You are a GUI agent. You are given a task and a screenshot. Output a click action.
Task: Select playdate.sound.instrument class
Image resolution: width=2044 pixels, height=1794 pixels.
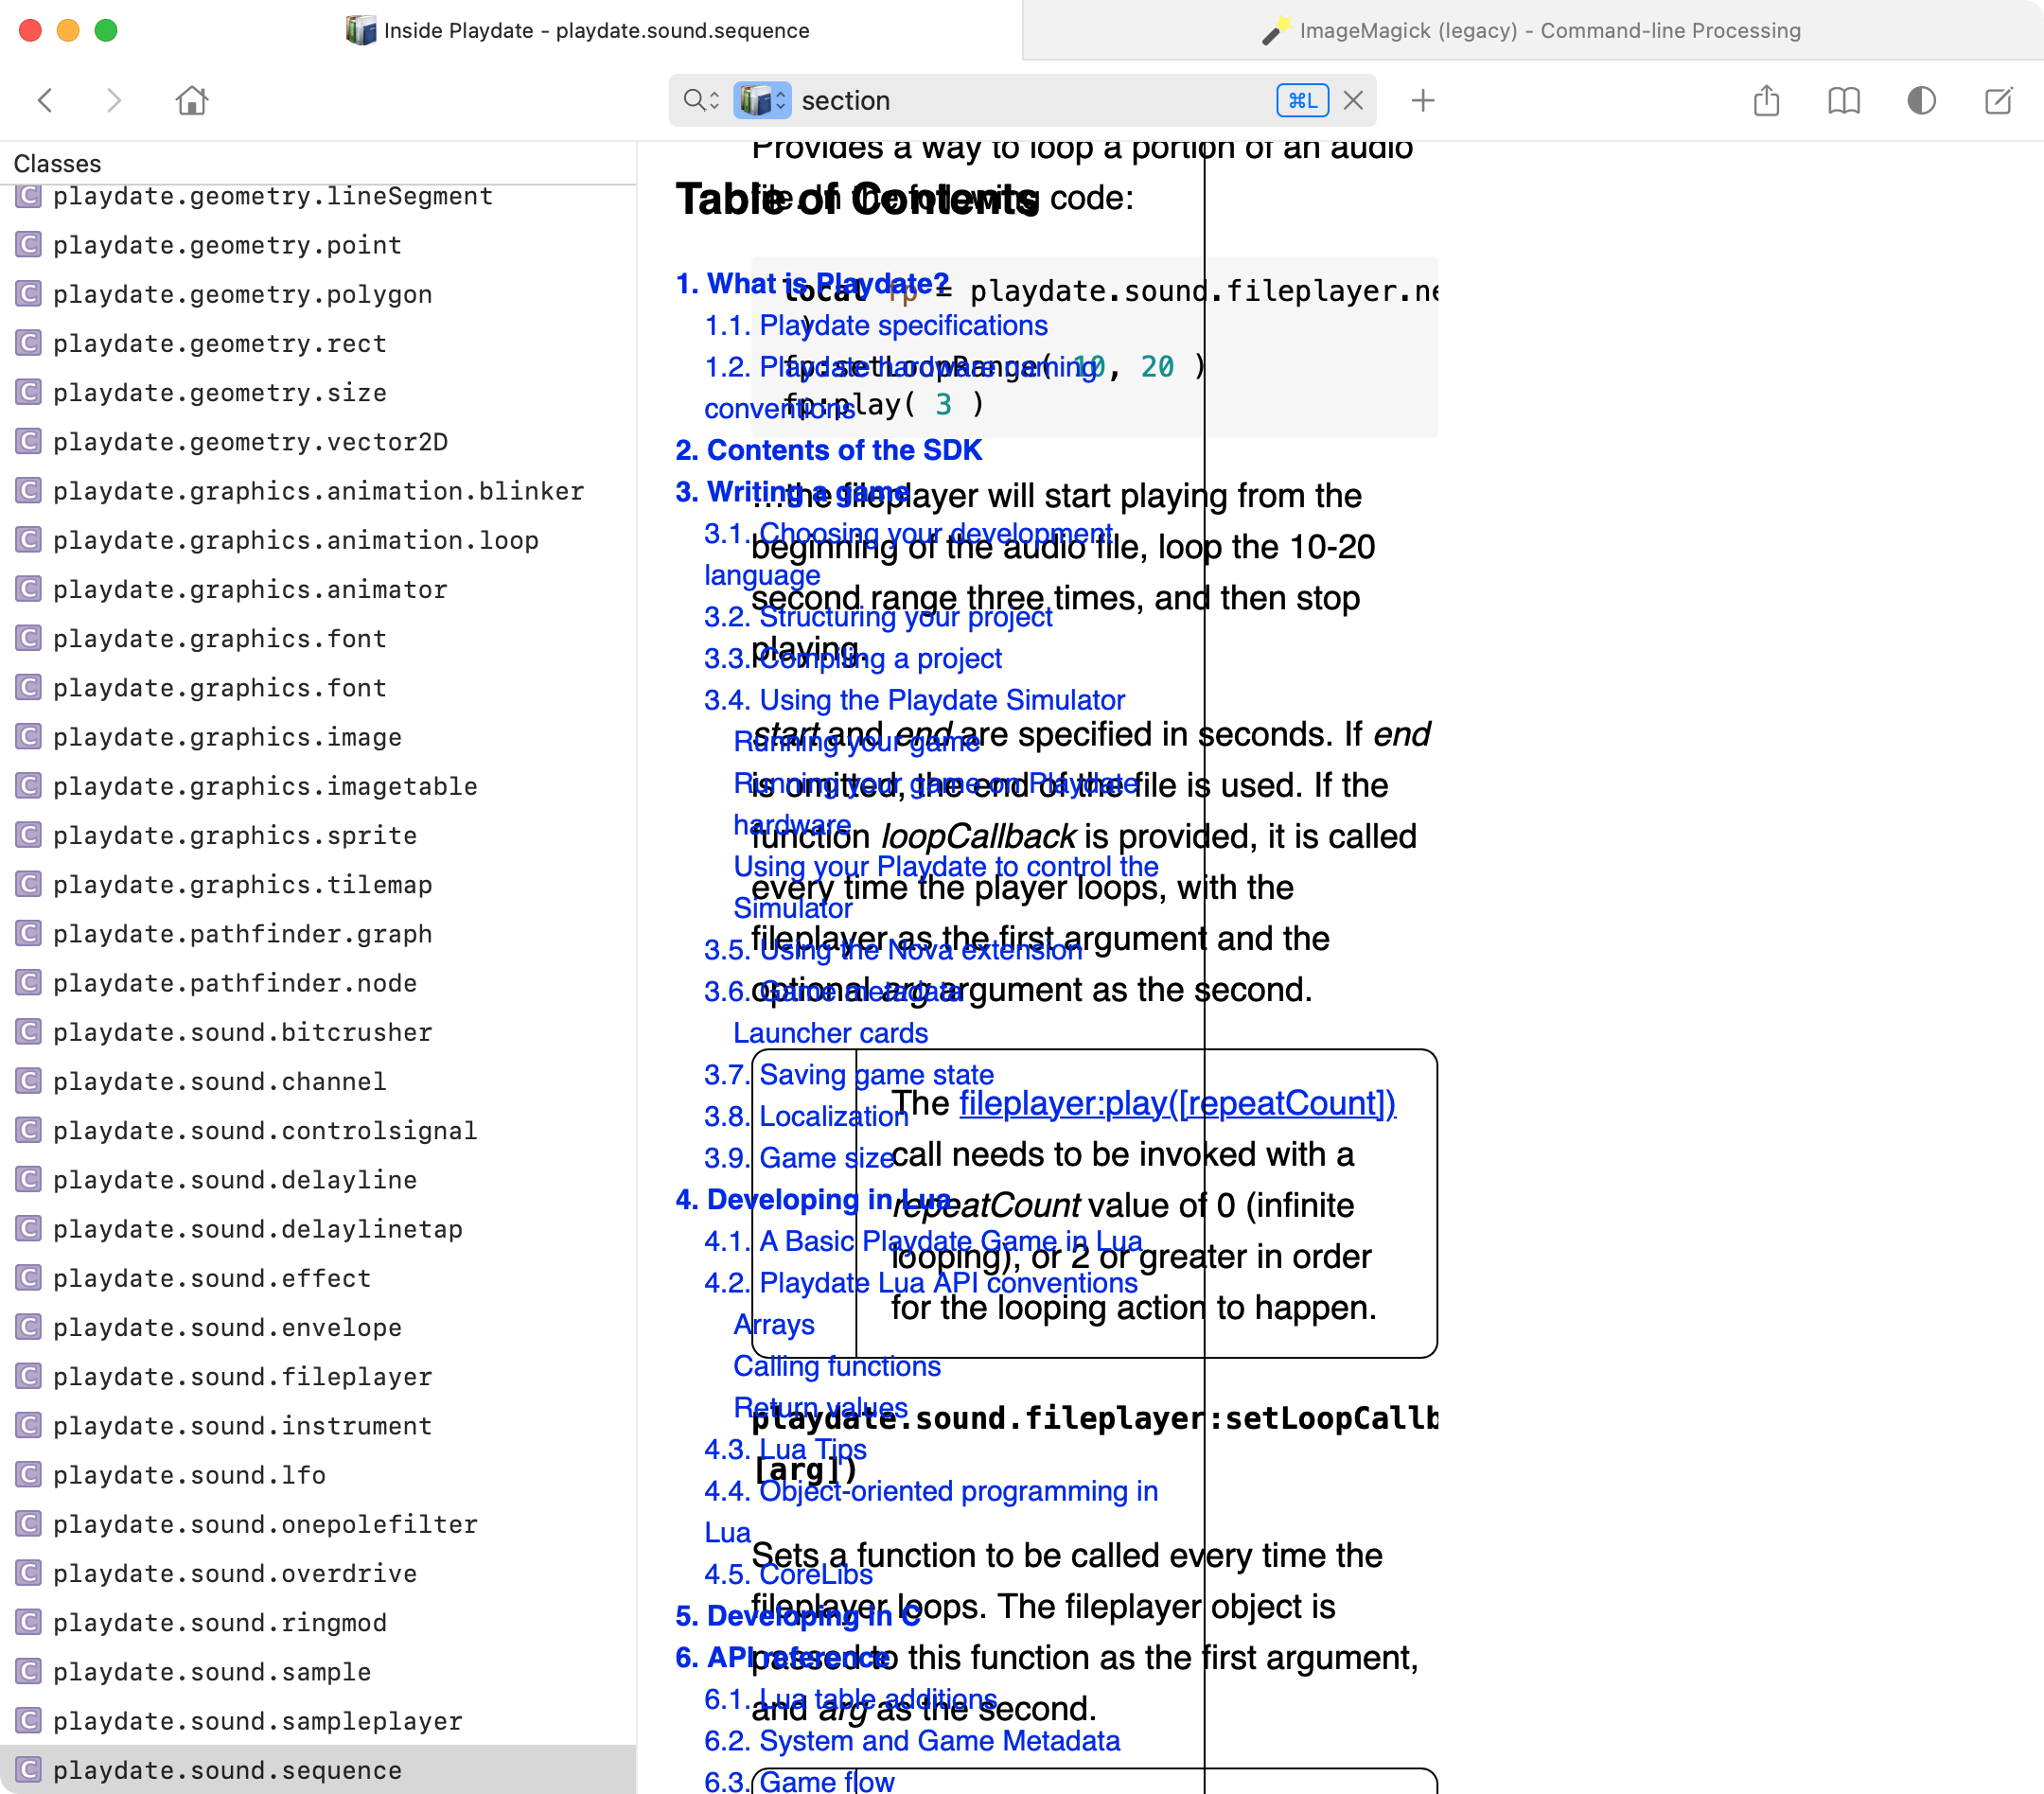[318, 1425]
